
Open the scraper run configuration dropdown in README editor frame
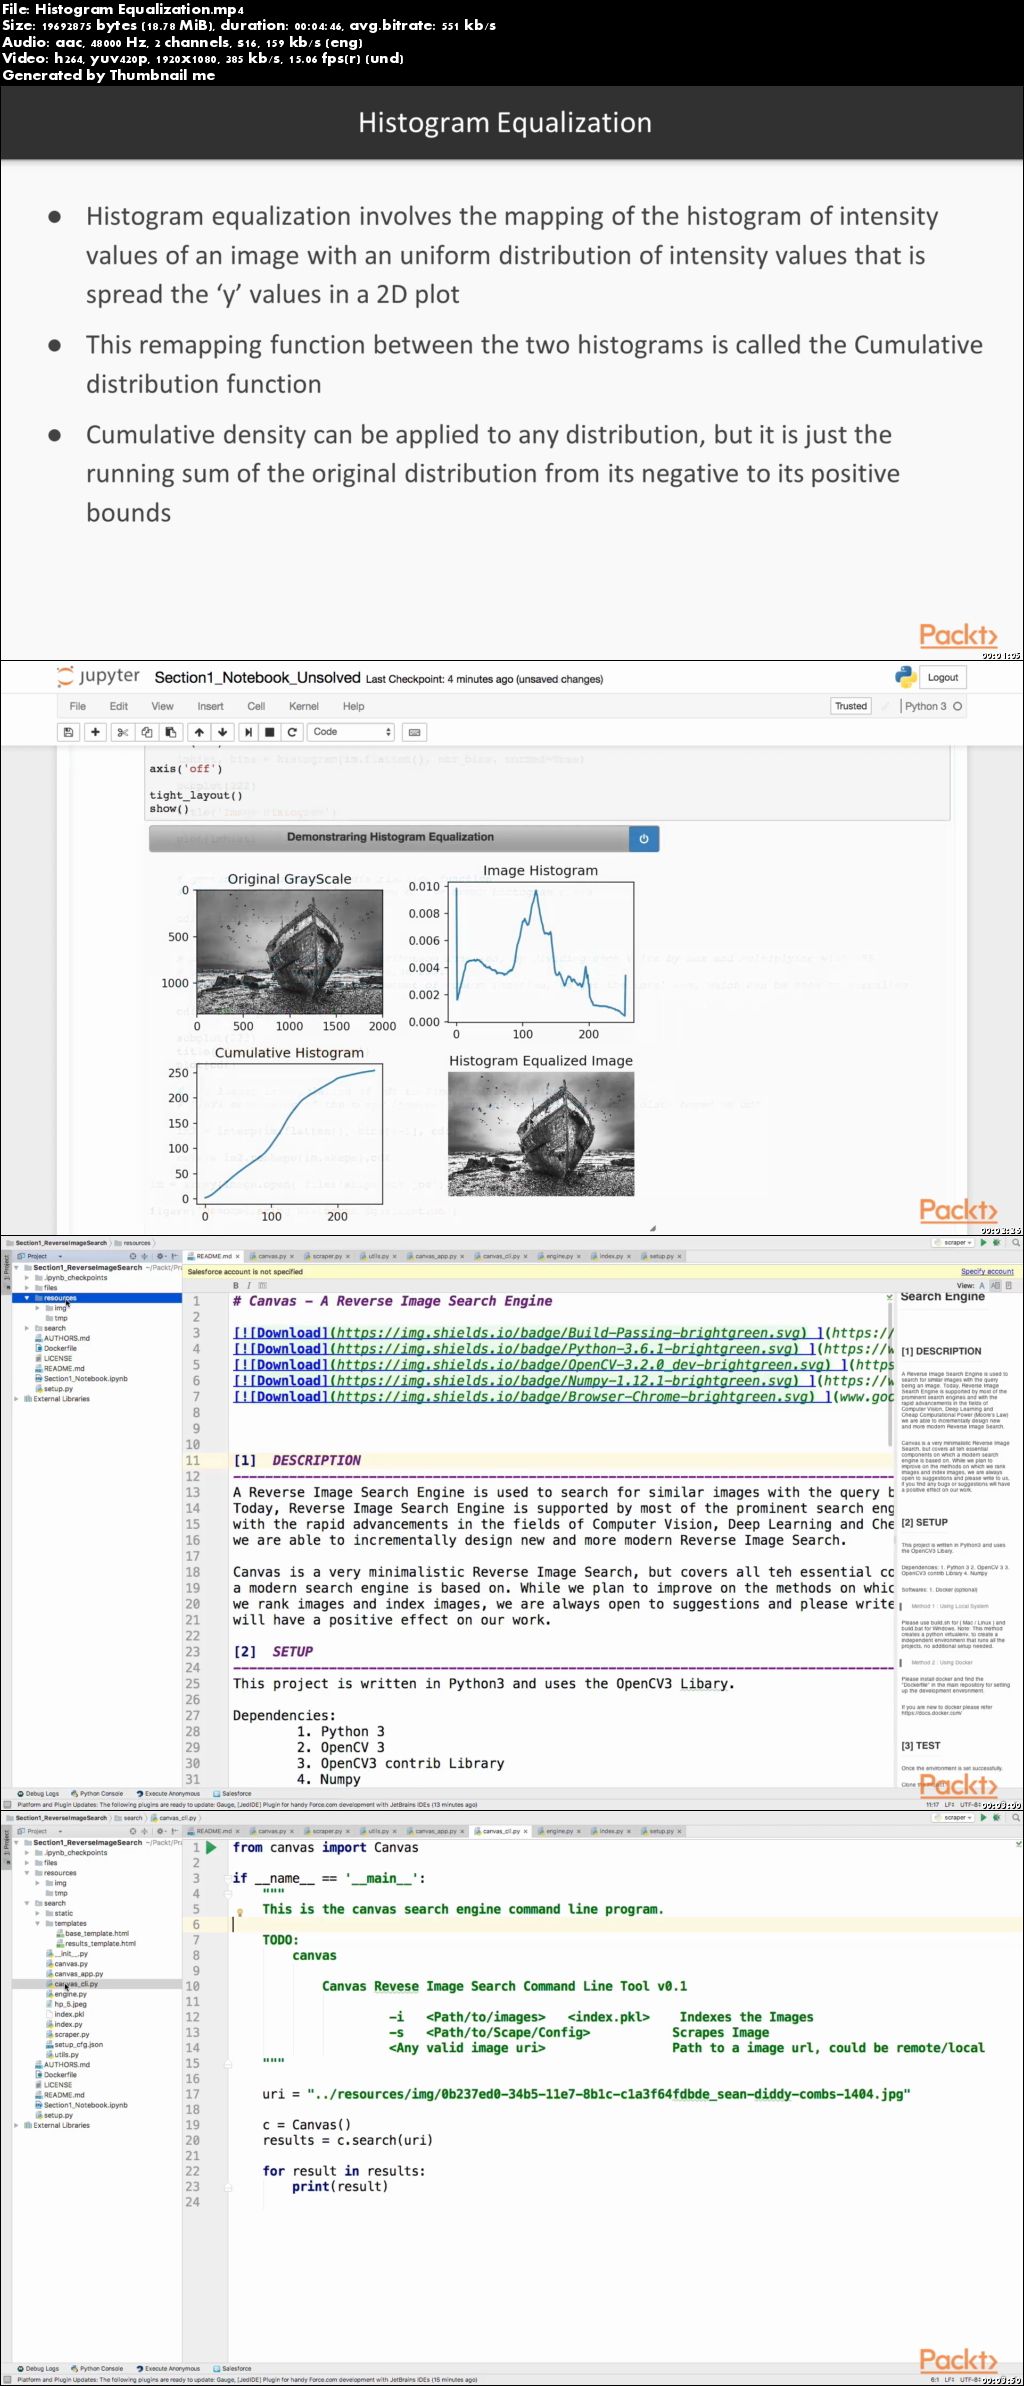point(957,1243)
